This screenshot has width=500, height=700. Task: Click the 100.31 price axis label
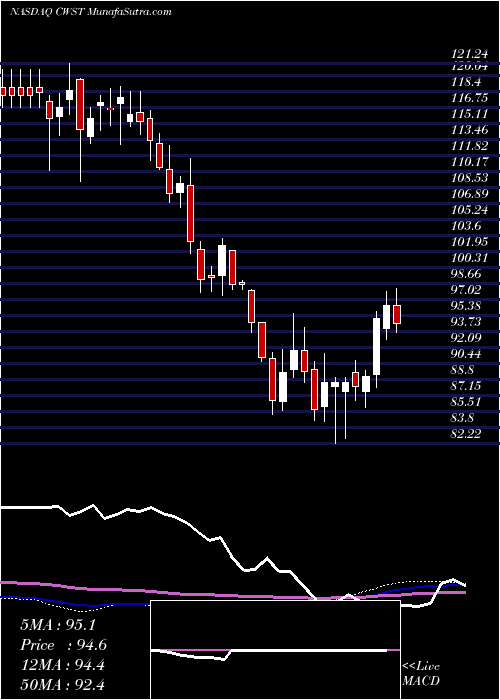coord(469,258)
